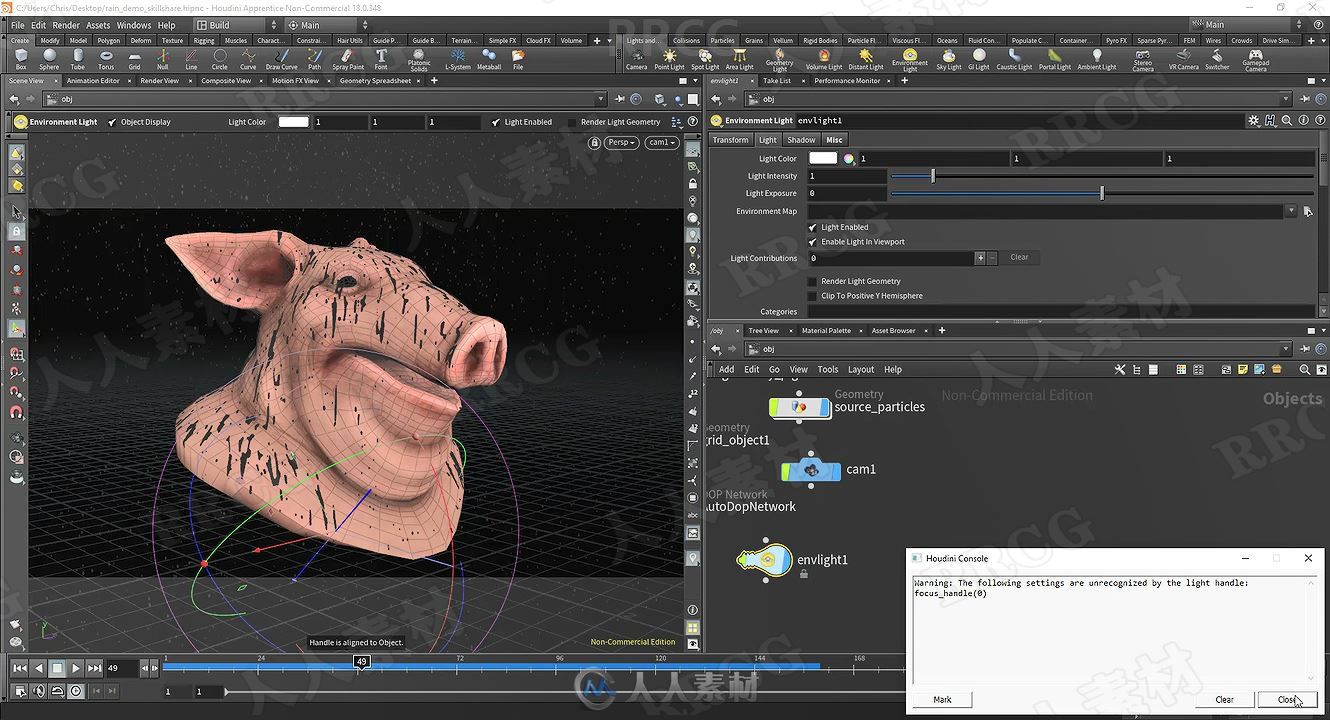This screenshot has width=1330, height=720.
Task: Create a Box with the shelf tool
Action: click(21, 59)
